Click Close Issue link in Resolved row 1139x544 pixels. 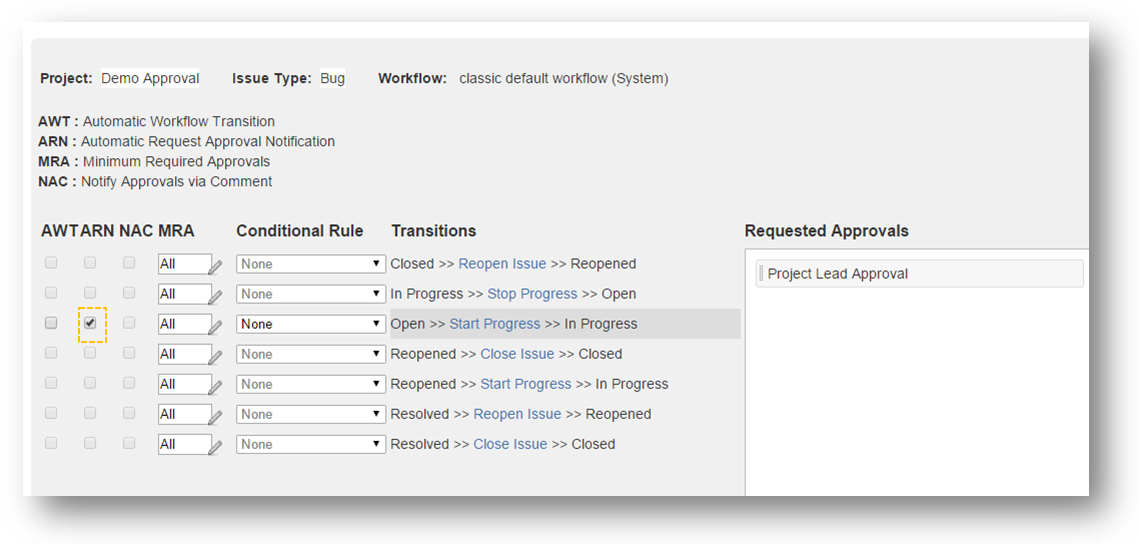pos(510,444)
